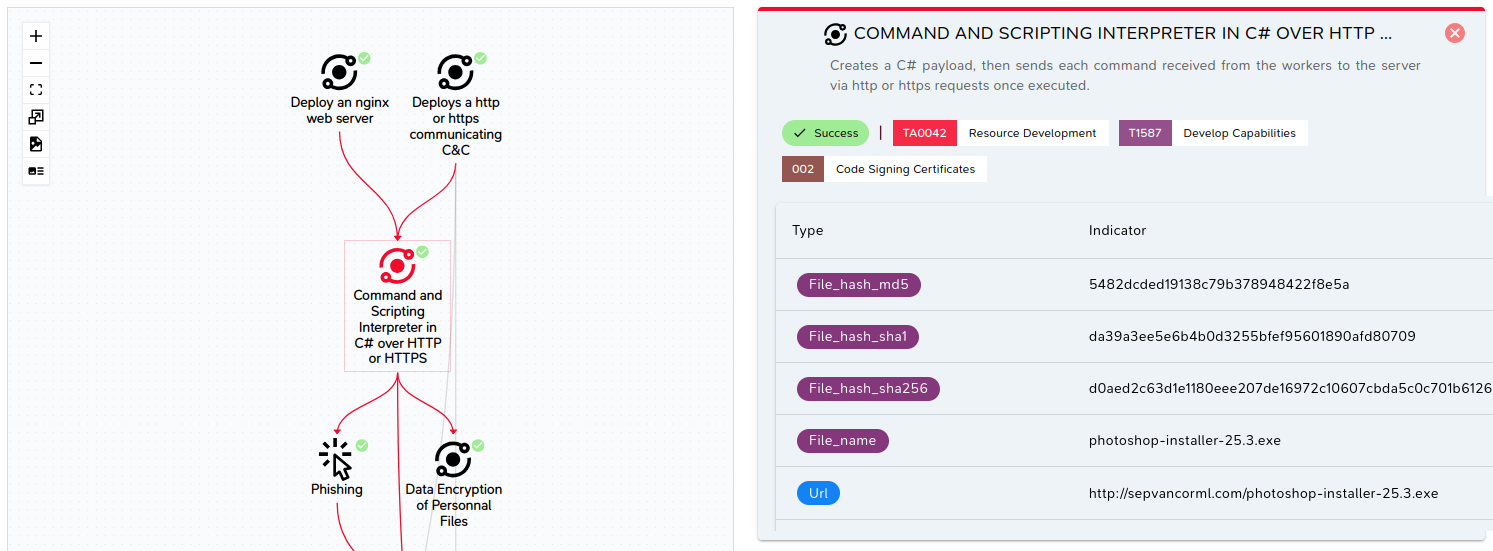
Task: Select the URL http://sepvancorml.com/photoshop-installer-25.3.exe
Action: (1264, 493)
